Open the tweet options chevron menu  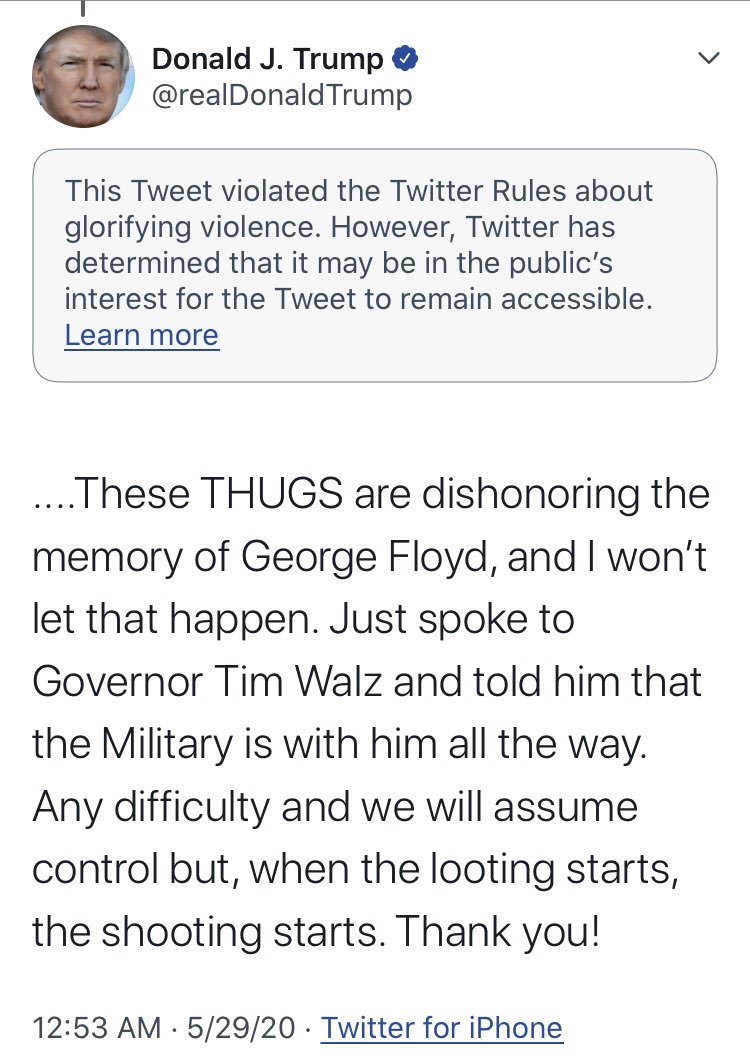708,60
